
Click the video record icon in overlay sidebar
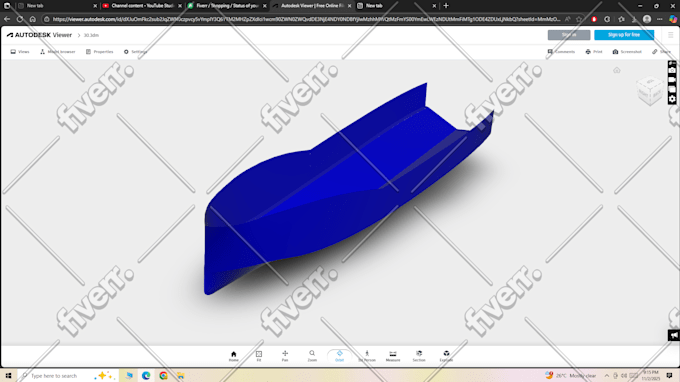pyautogui.click(x=672, y=80)
